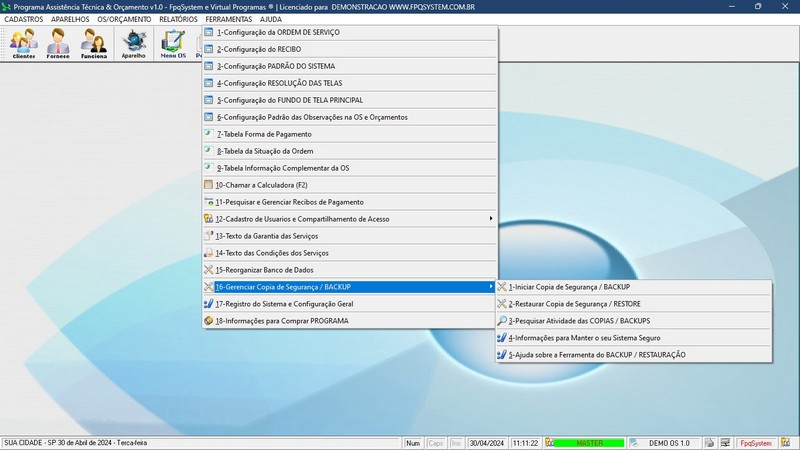Expand submenu arrow of Gerenciar Copia de Segurança
This screenshot has height=450, width=800.
491,286
